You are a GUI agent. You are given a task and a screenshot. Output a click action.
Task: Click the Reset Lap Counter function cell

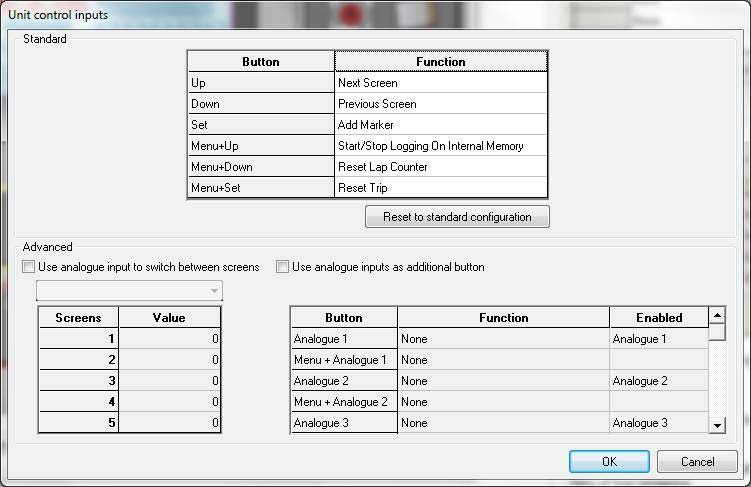point(440,167)
